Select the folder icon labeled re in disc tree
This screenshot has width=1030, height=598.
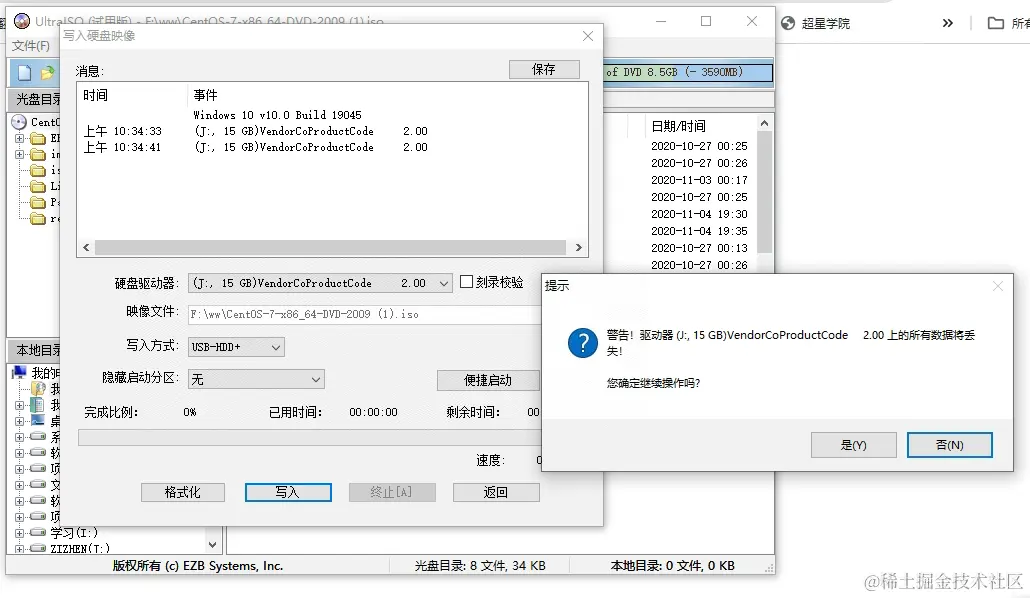click(38, 218)
